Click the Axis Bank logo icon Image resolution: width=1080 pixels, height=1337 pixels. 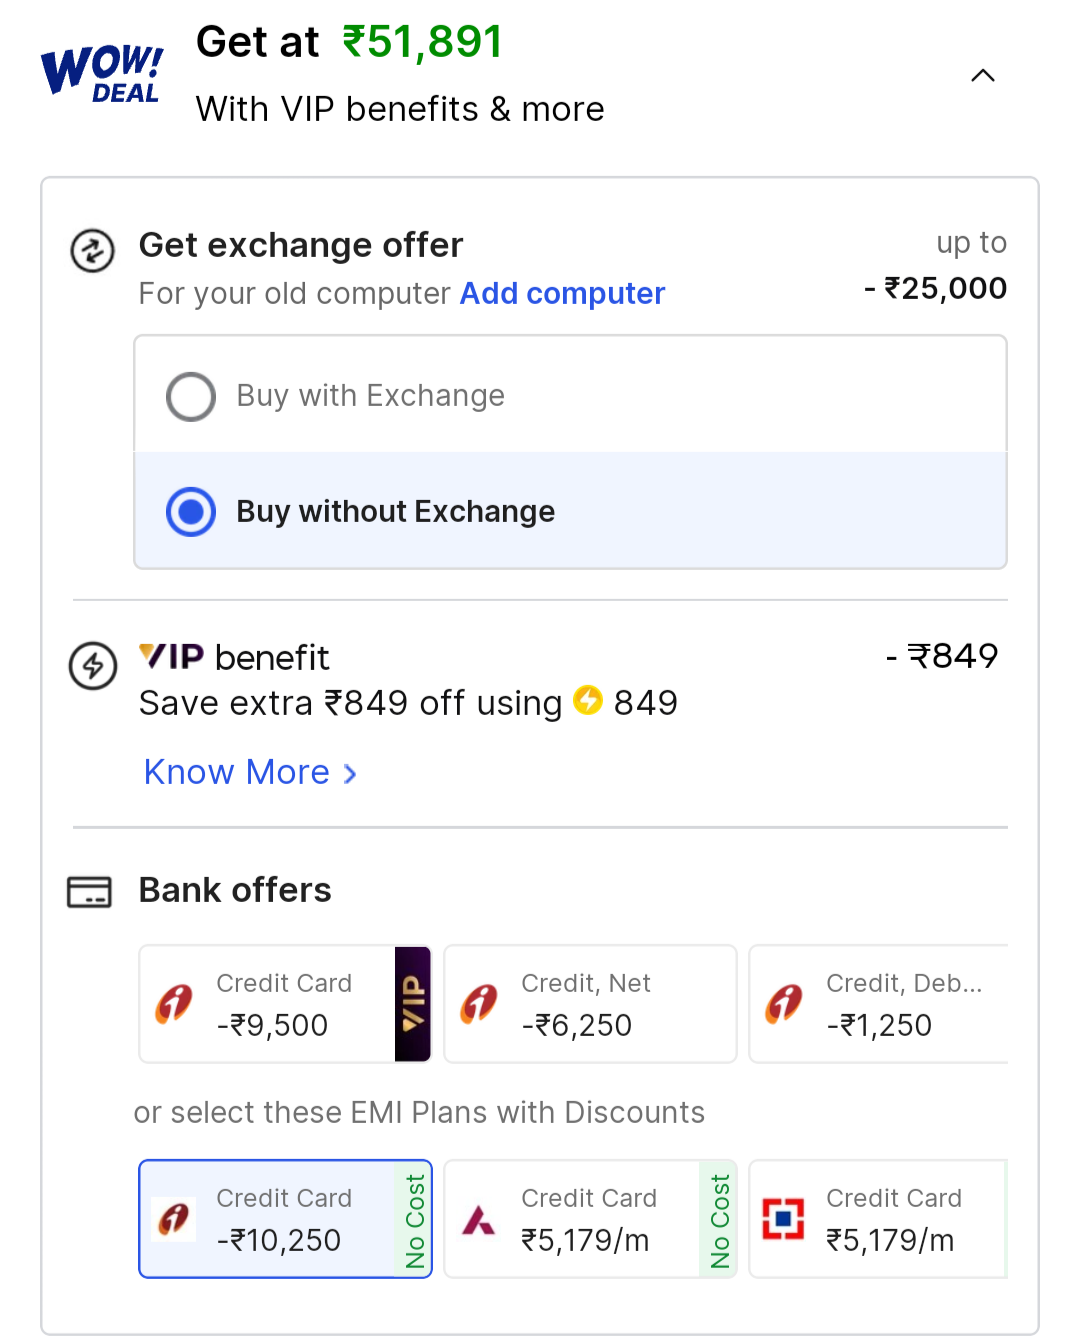tap(479, 1220)
